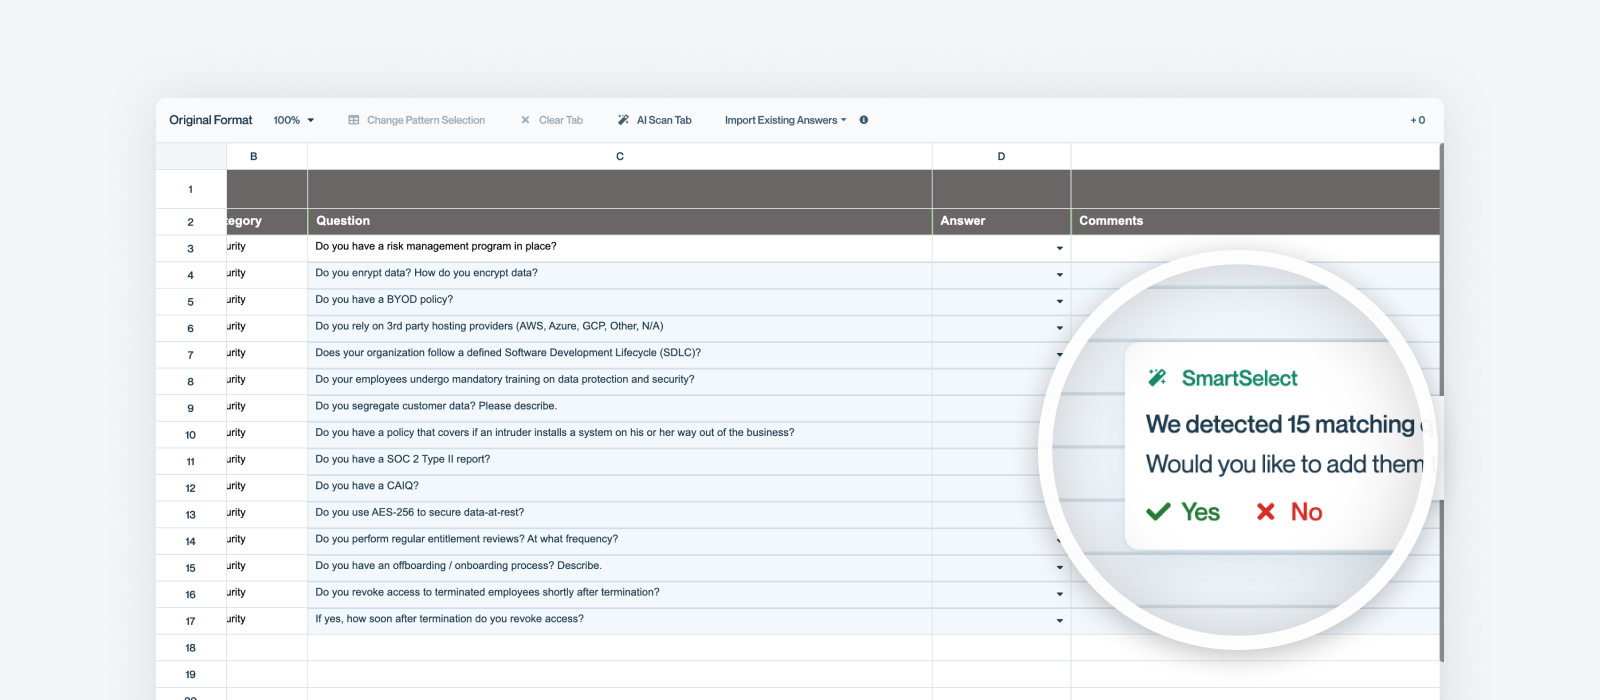1600x700 pixels.
Task: Click the Question header cell
Action: pyautogui.click(x=620, y=221)
